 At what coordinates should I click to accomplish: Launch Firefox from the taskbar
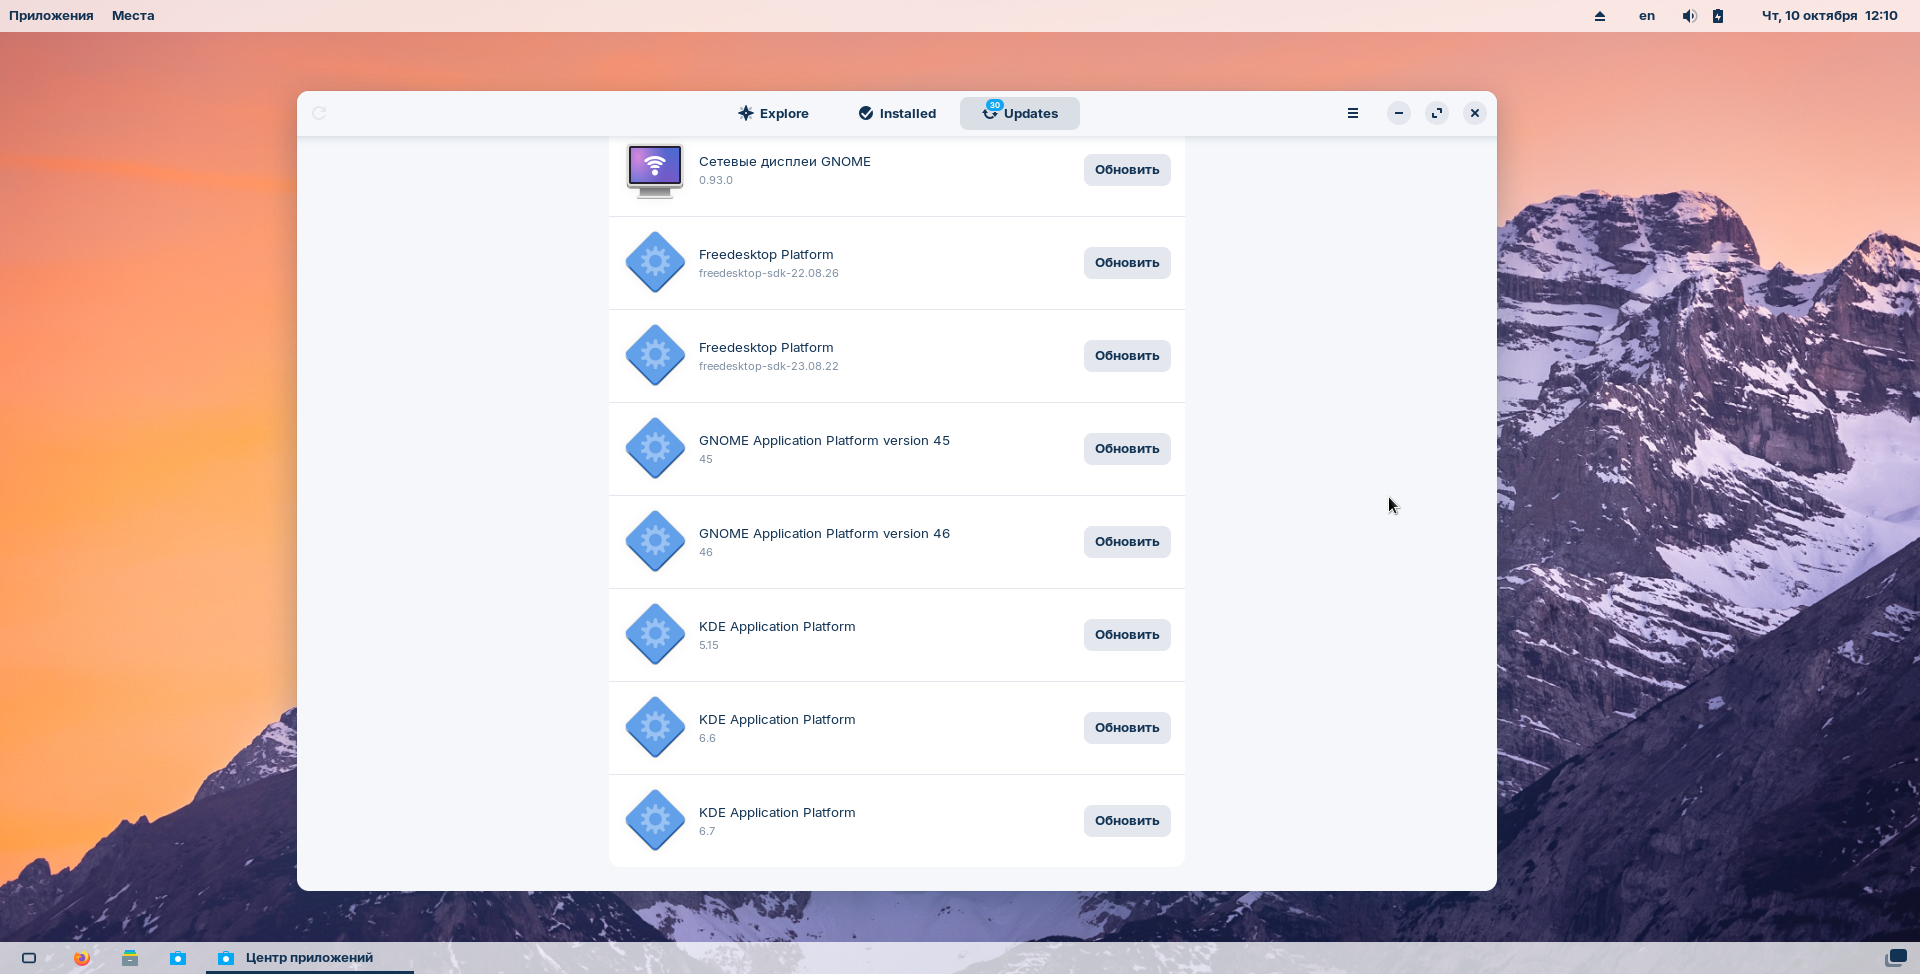coord(82,958)
